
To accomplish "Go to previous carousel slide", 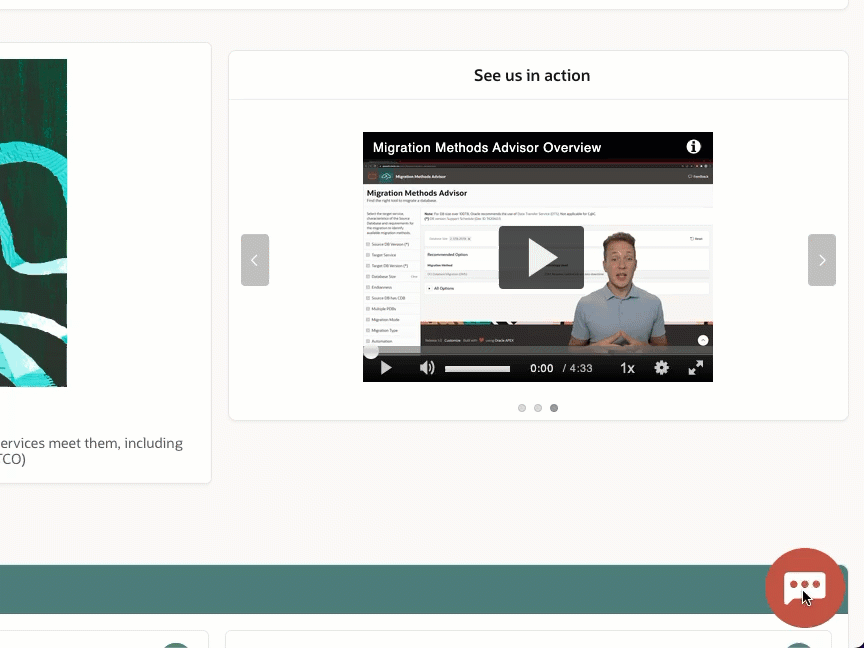I will [x=255, y=260].
